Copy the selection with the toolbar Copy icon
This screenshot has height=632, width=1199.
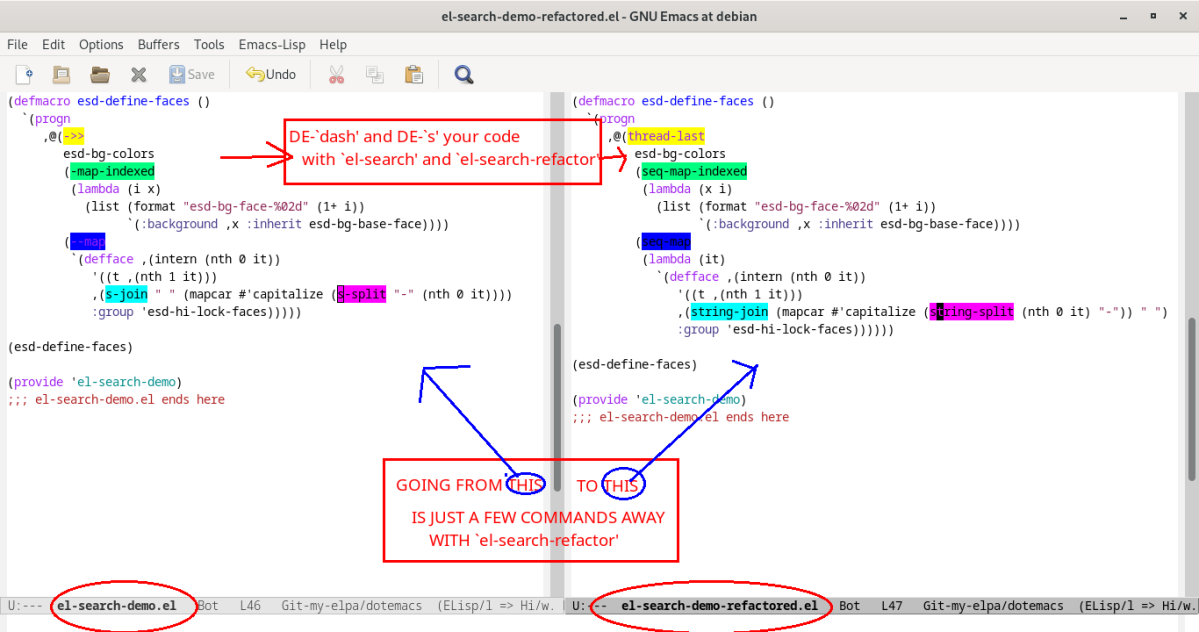click(x=375, y=74)
